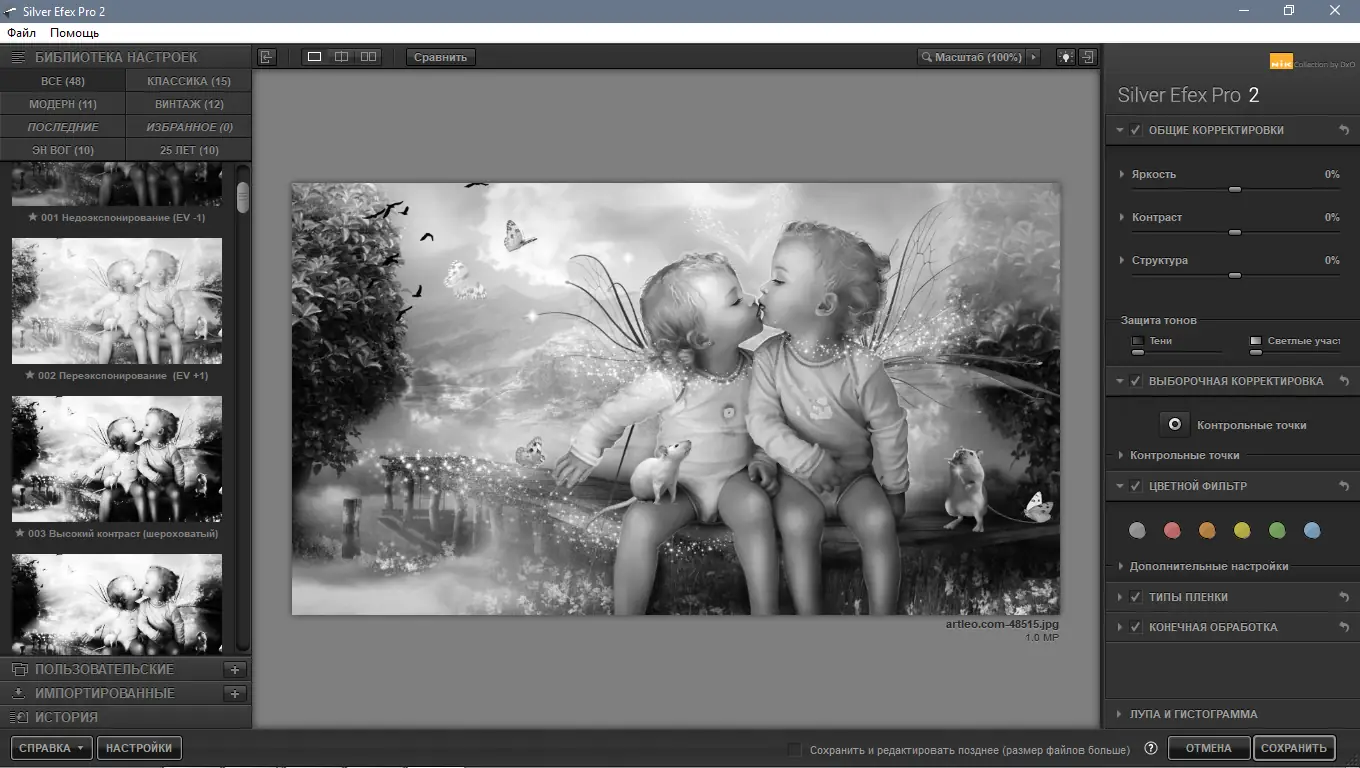The width and height of the screenshot is (1360, 768).
Task: Select preset 002 Переэкспонирование thumbnail
Action: pos(116,301)
